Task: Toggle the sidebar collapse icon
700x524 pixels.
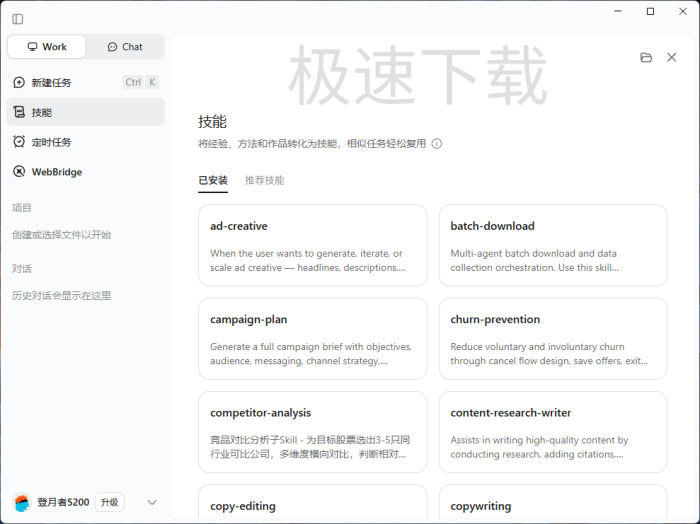Action: (x=18, y=19)
